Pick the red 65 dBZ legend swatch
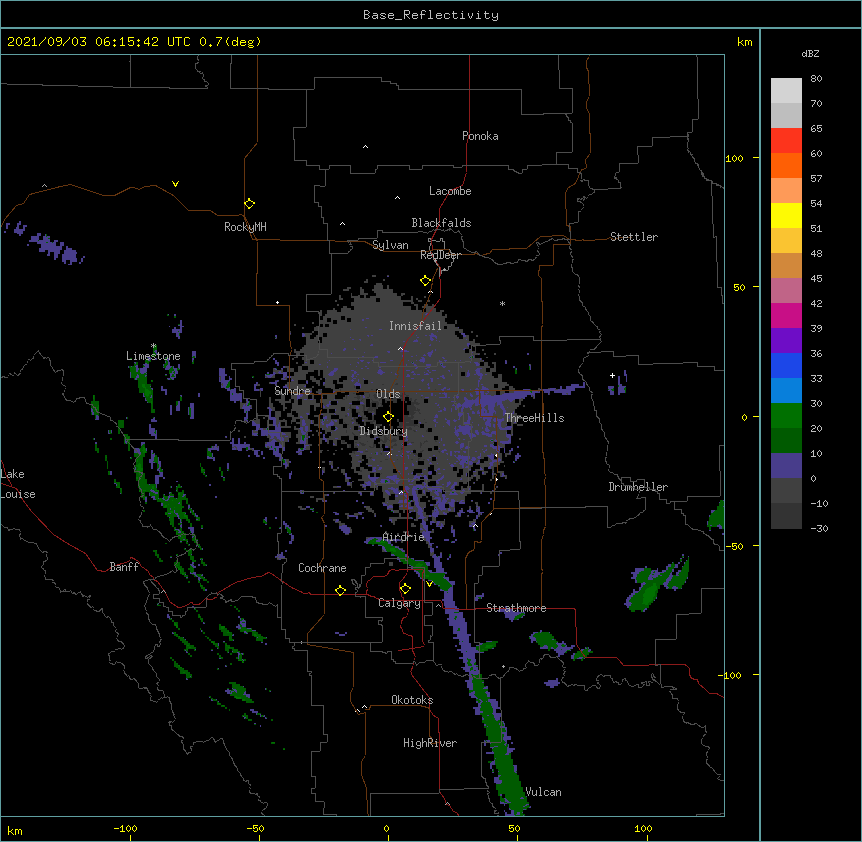 coord(786,141)
